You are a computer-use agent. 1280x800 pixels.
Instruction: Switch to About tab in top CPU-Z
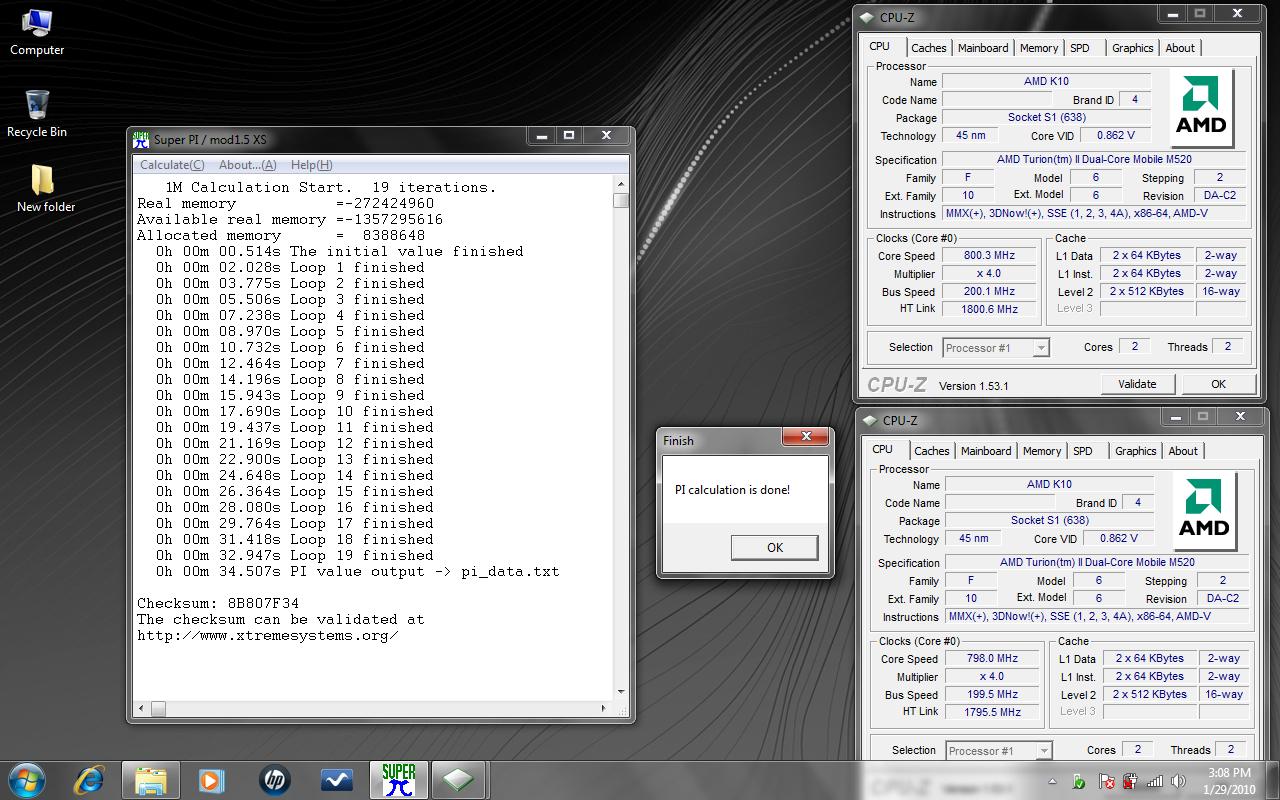click(1180, 48)
